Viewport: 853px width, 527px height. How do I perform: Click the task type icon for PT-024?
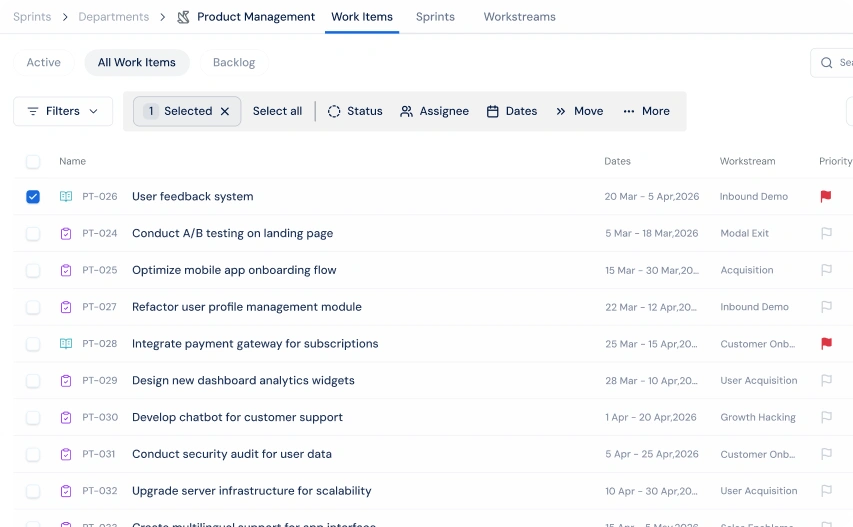[66, 233]
